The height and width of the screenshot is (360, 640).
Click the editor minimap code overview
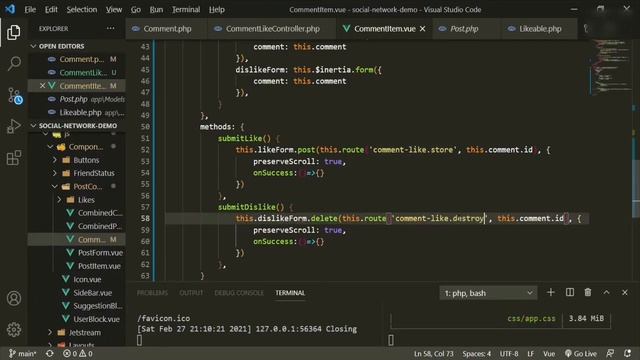tap(611, 67)
